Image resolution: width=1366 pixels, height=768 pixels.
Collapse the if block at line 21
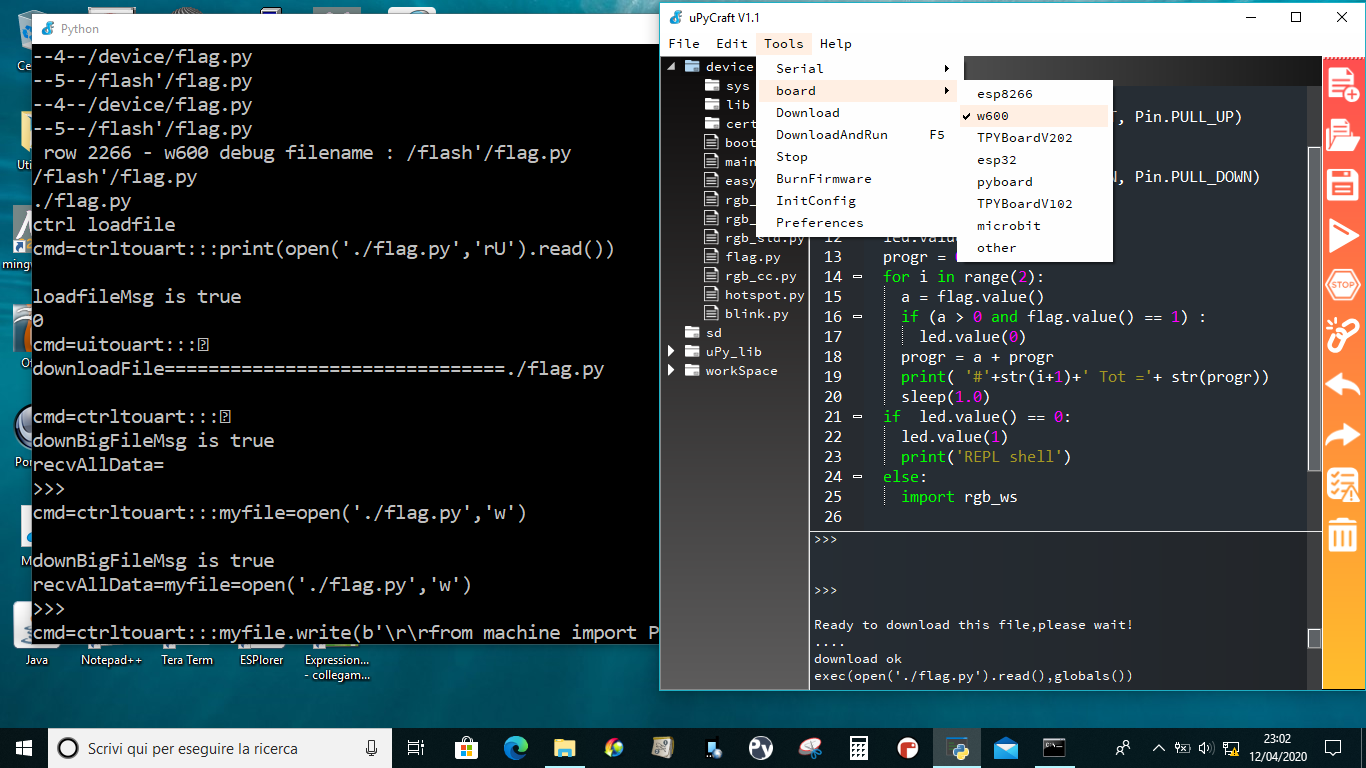click(858, 416)
